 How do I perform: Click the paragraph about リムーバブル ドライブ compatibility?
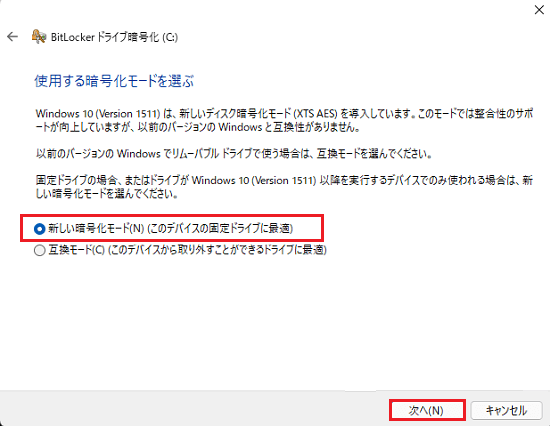click(x=234, y=154)
